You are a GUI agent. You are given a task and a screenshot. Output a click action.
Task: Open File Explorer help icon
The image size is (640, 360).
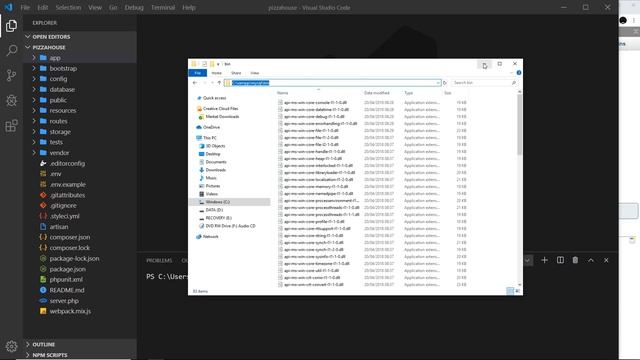click(519, 73)
